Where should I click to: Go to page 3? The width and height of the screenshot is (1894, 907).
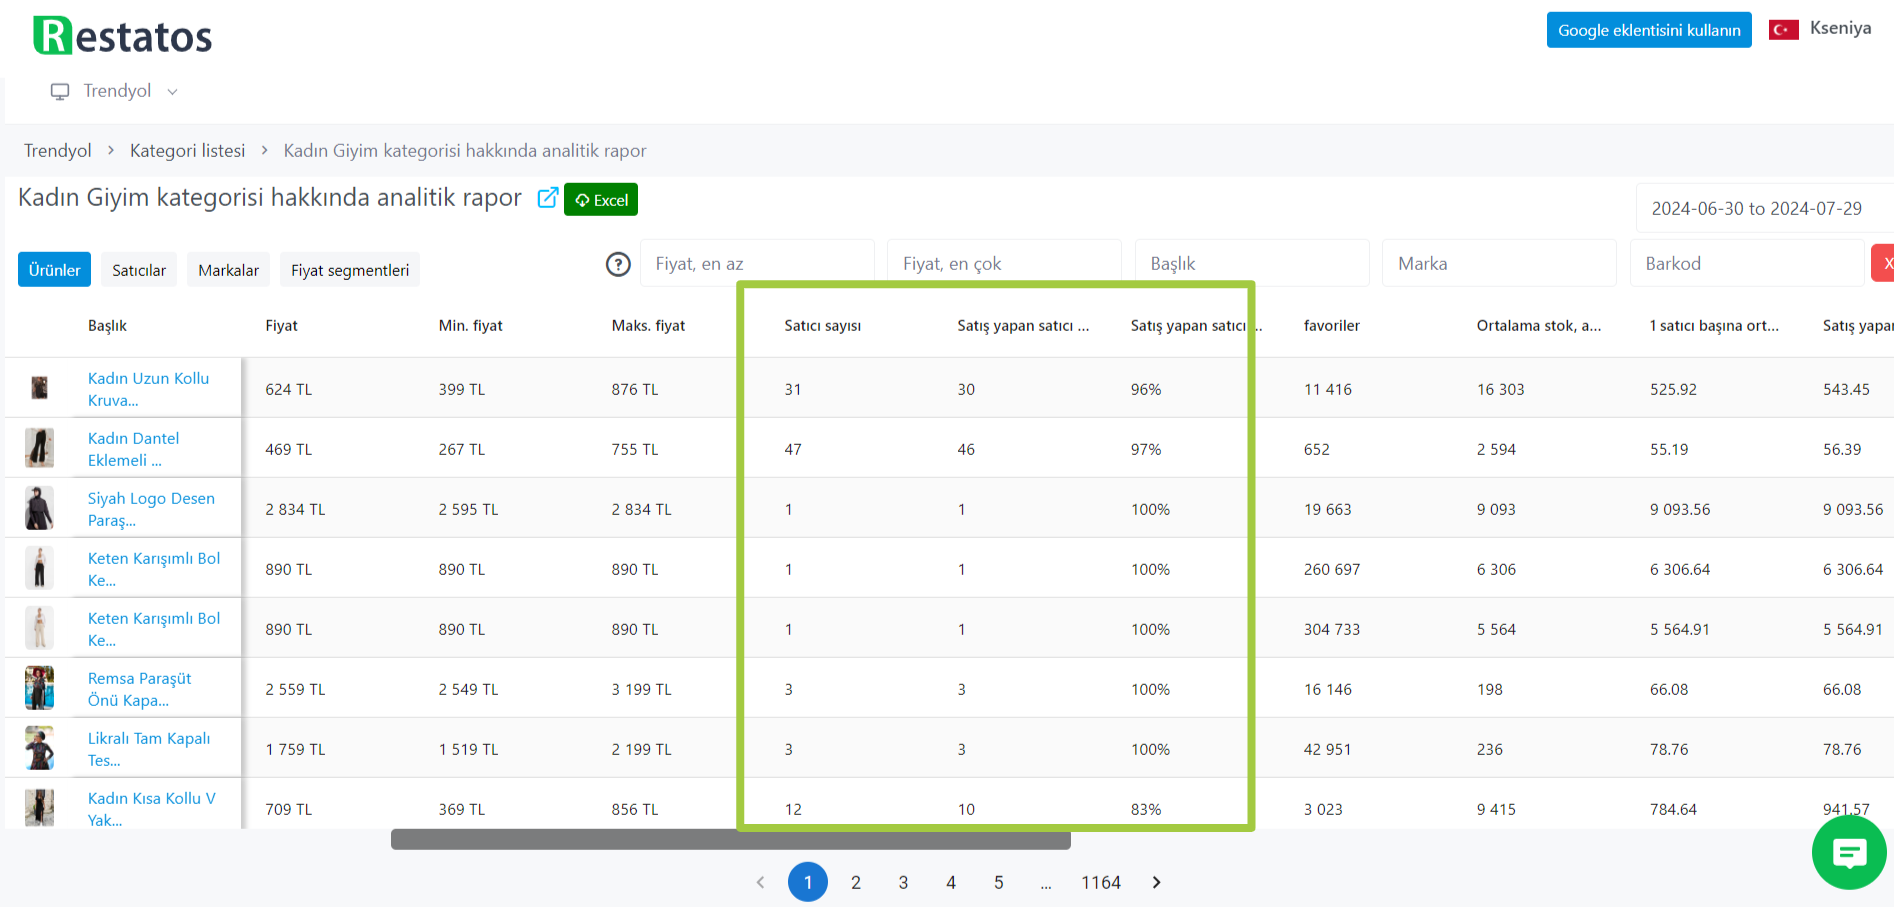(903, 882)
